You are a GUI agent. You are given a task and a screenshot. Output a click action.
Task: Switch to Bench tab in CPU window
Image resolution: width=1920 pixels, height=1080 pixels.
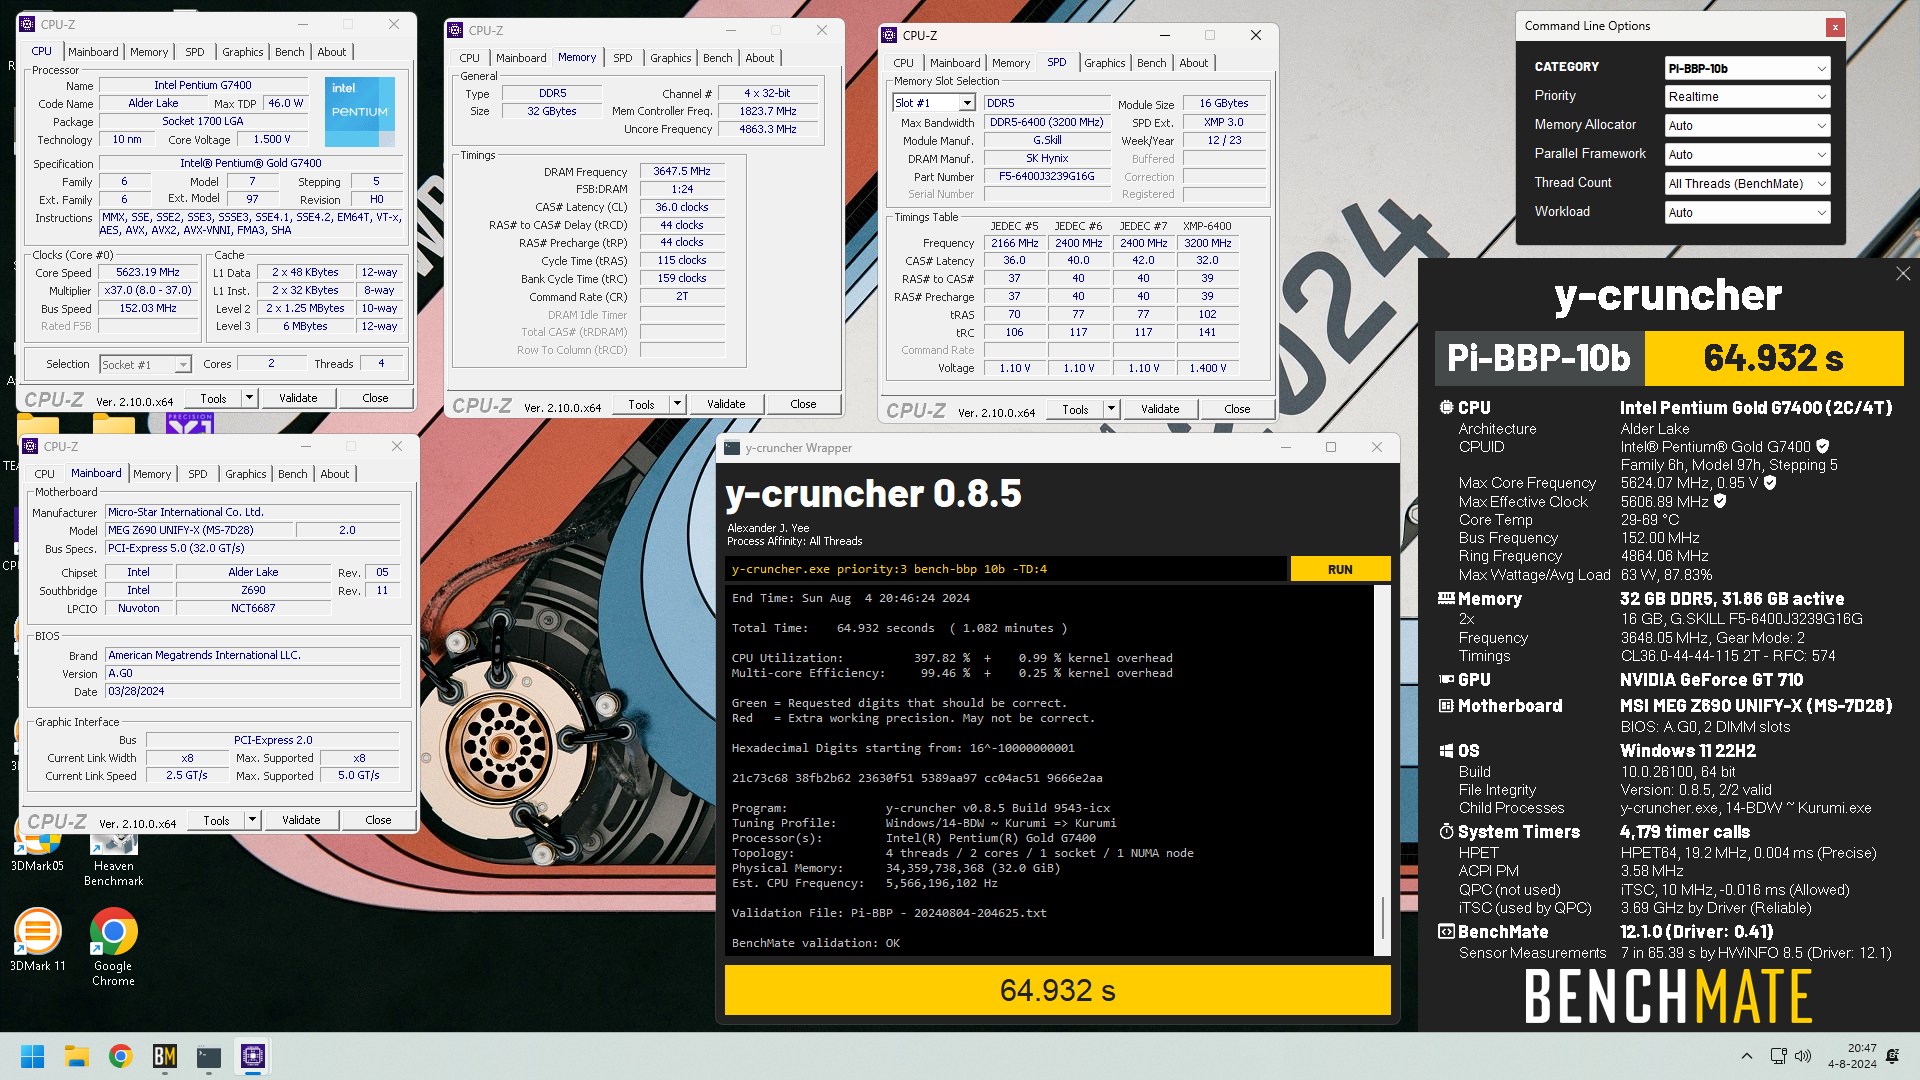tap(290, 52)
